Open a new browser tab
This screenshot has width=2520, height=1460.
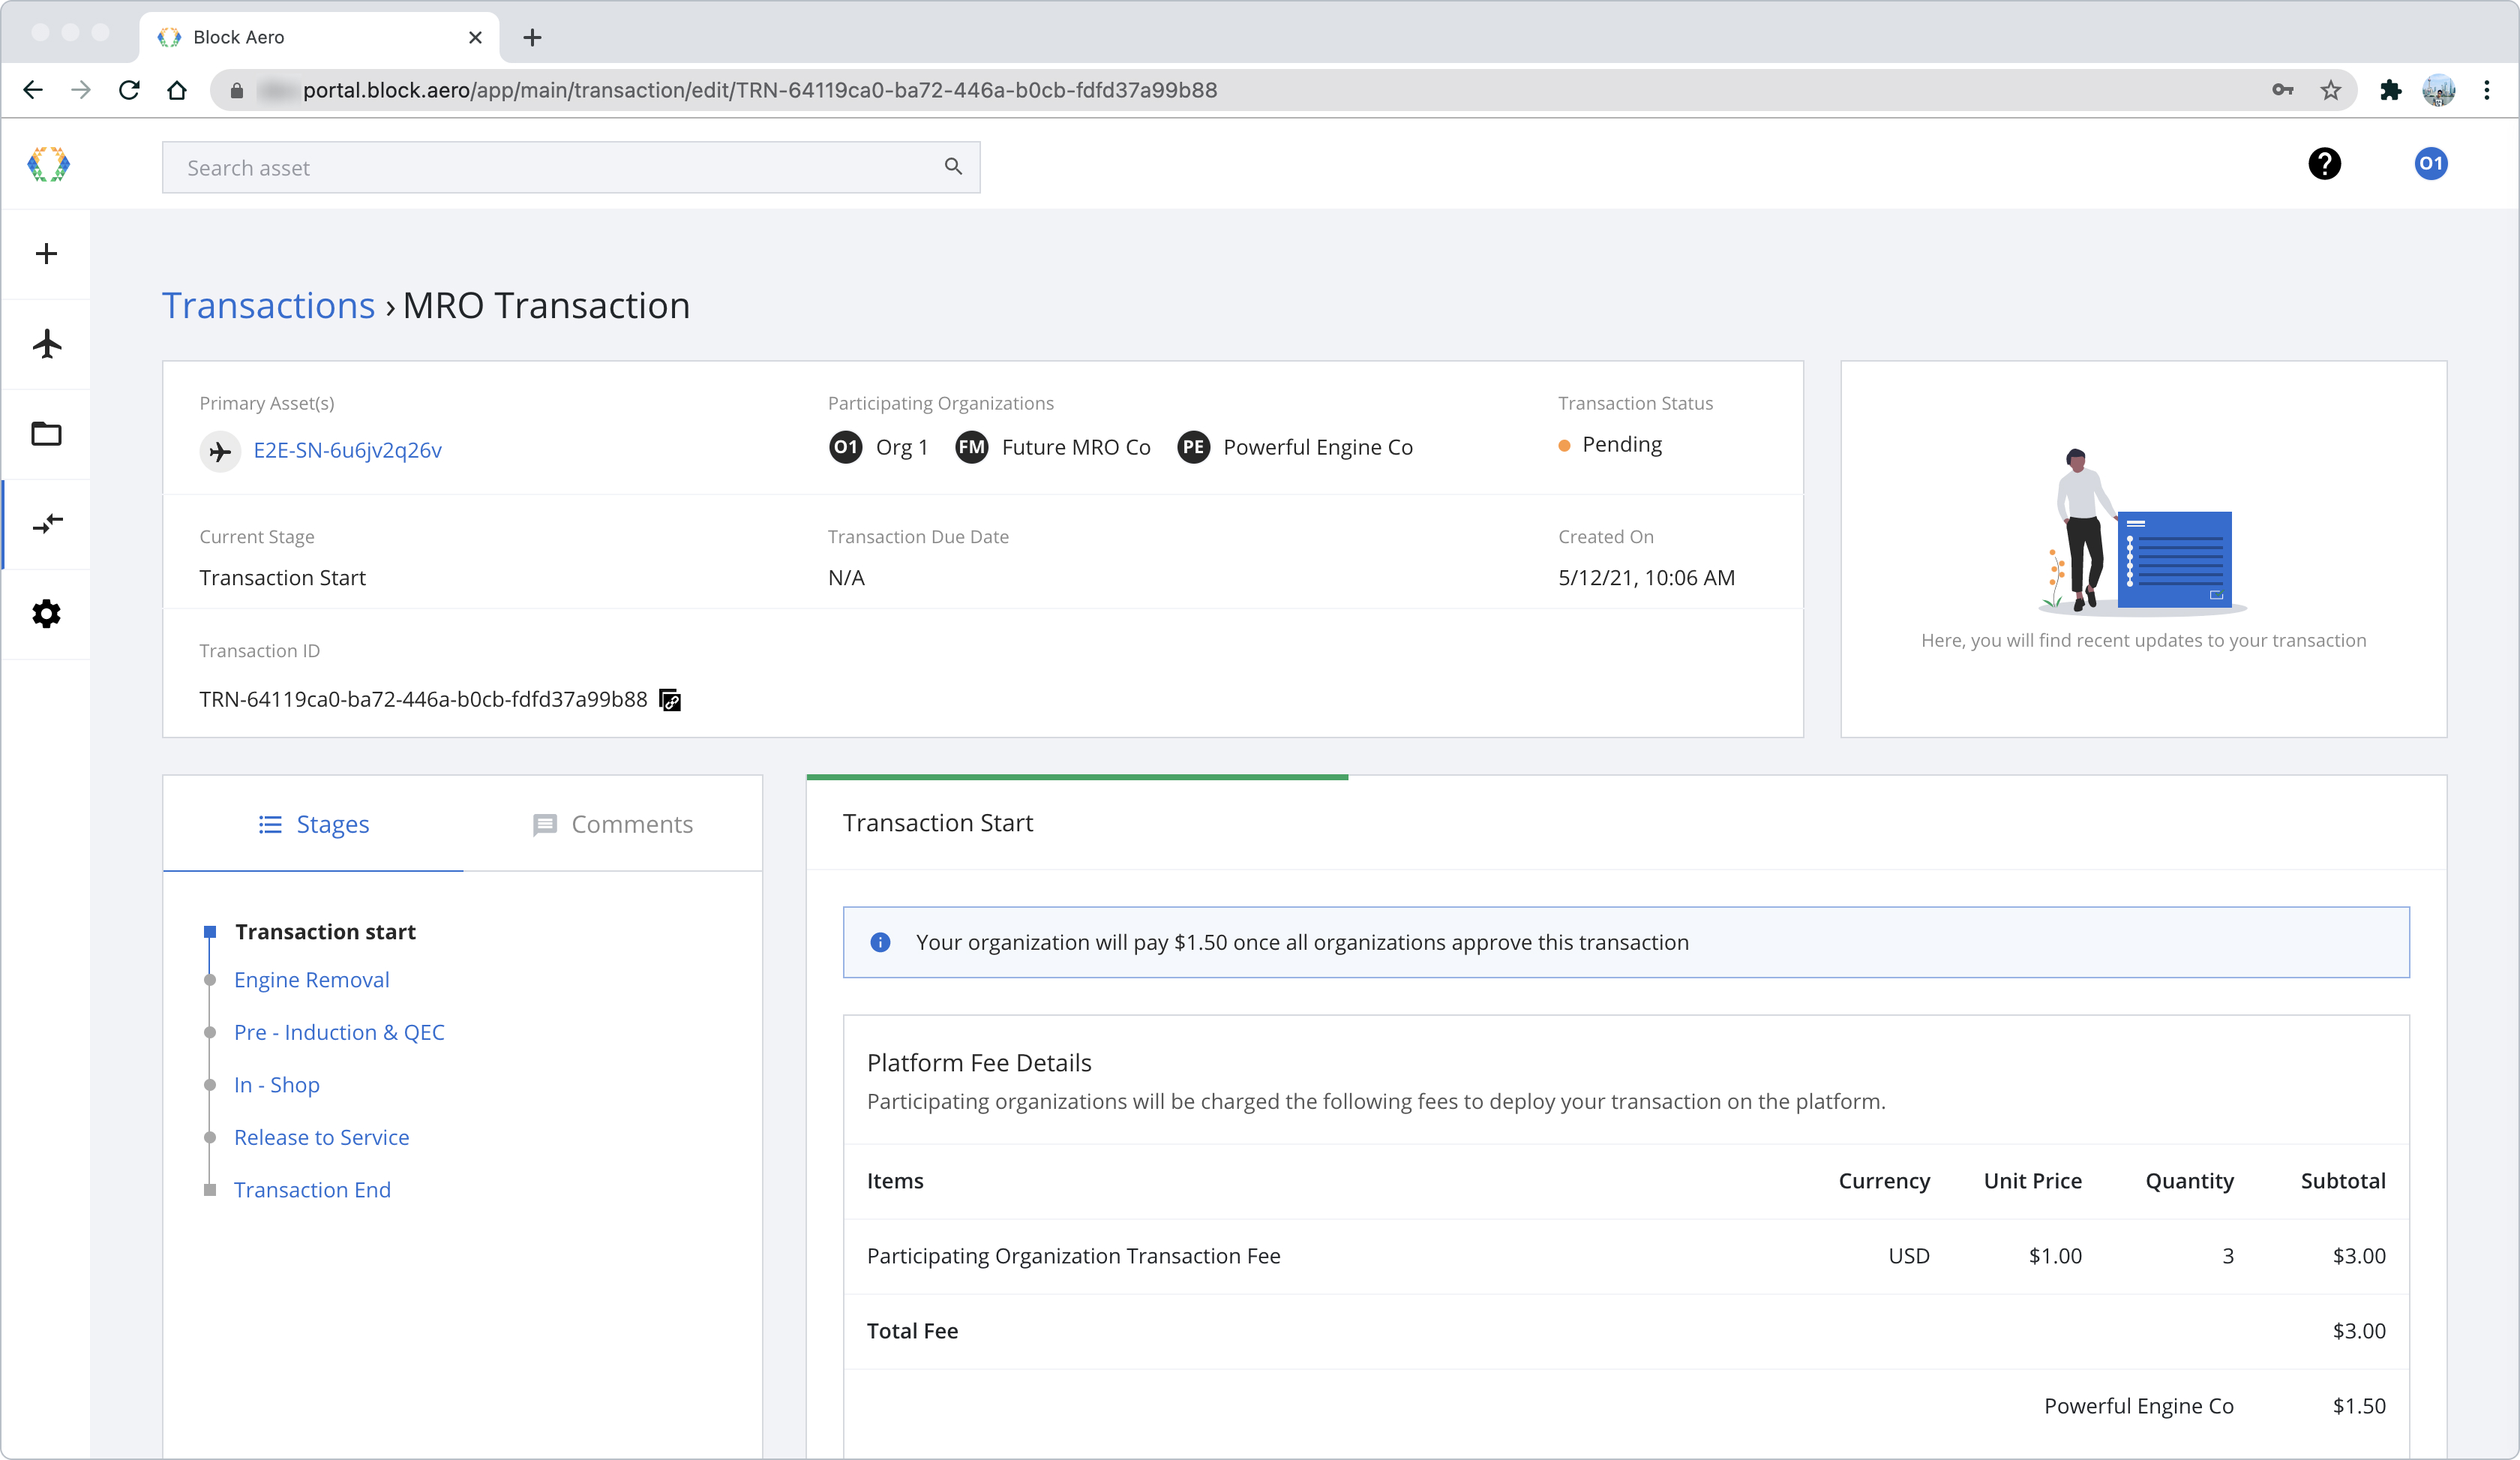pyautogui.click(x=532, y=37)
